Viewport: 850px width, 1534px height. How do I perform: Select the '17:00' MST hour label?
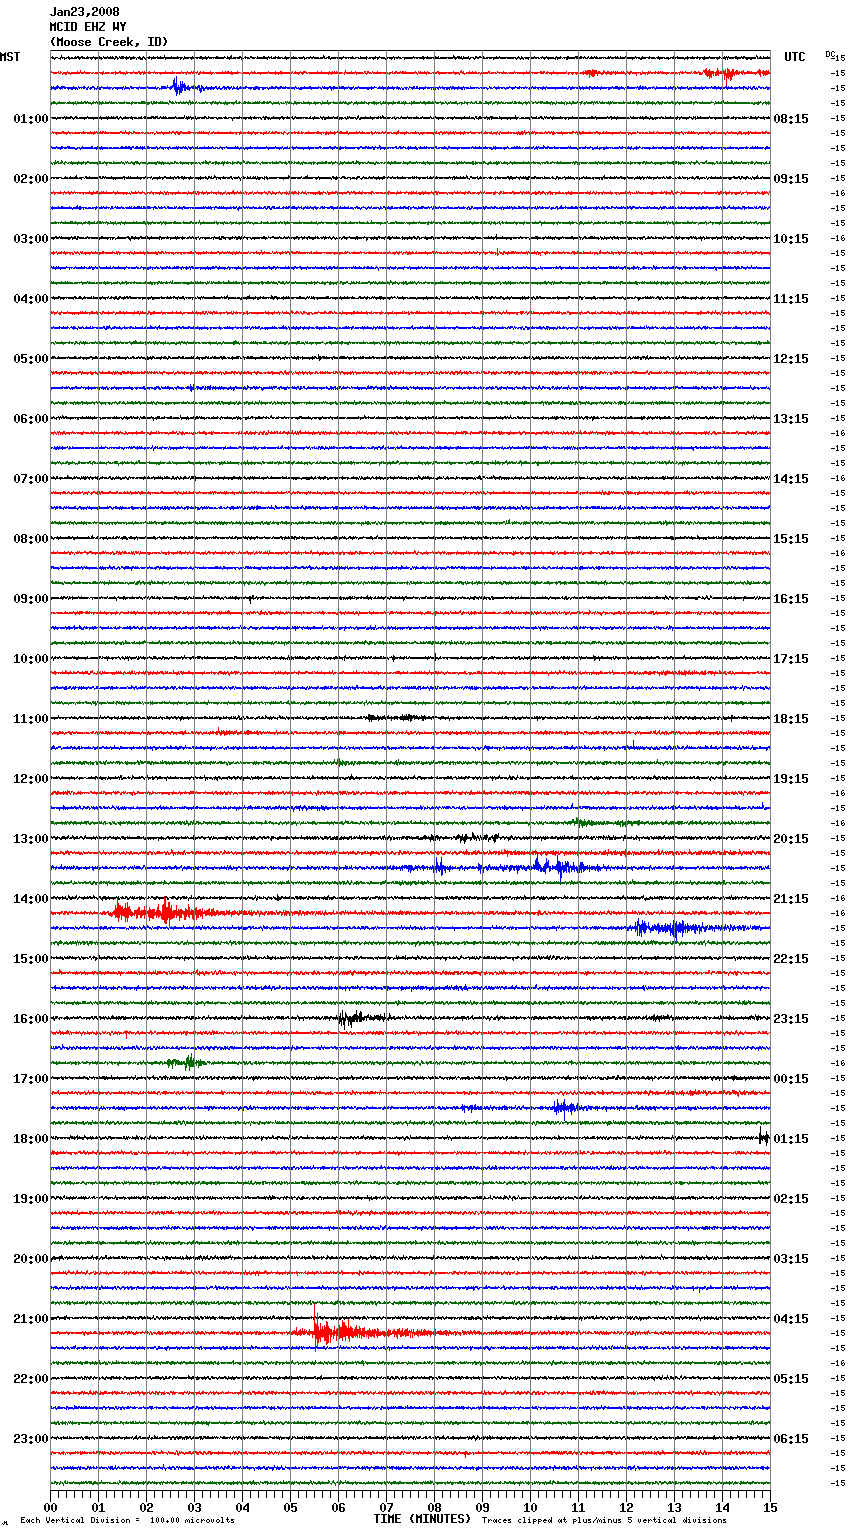click(x=30, y=1079)
